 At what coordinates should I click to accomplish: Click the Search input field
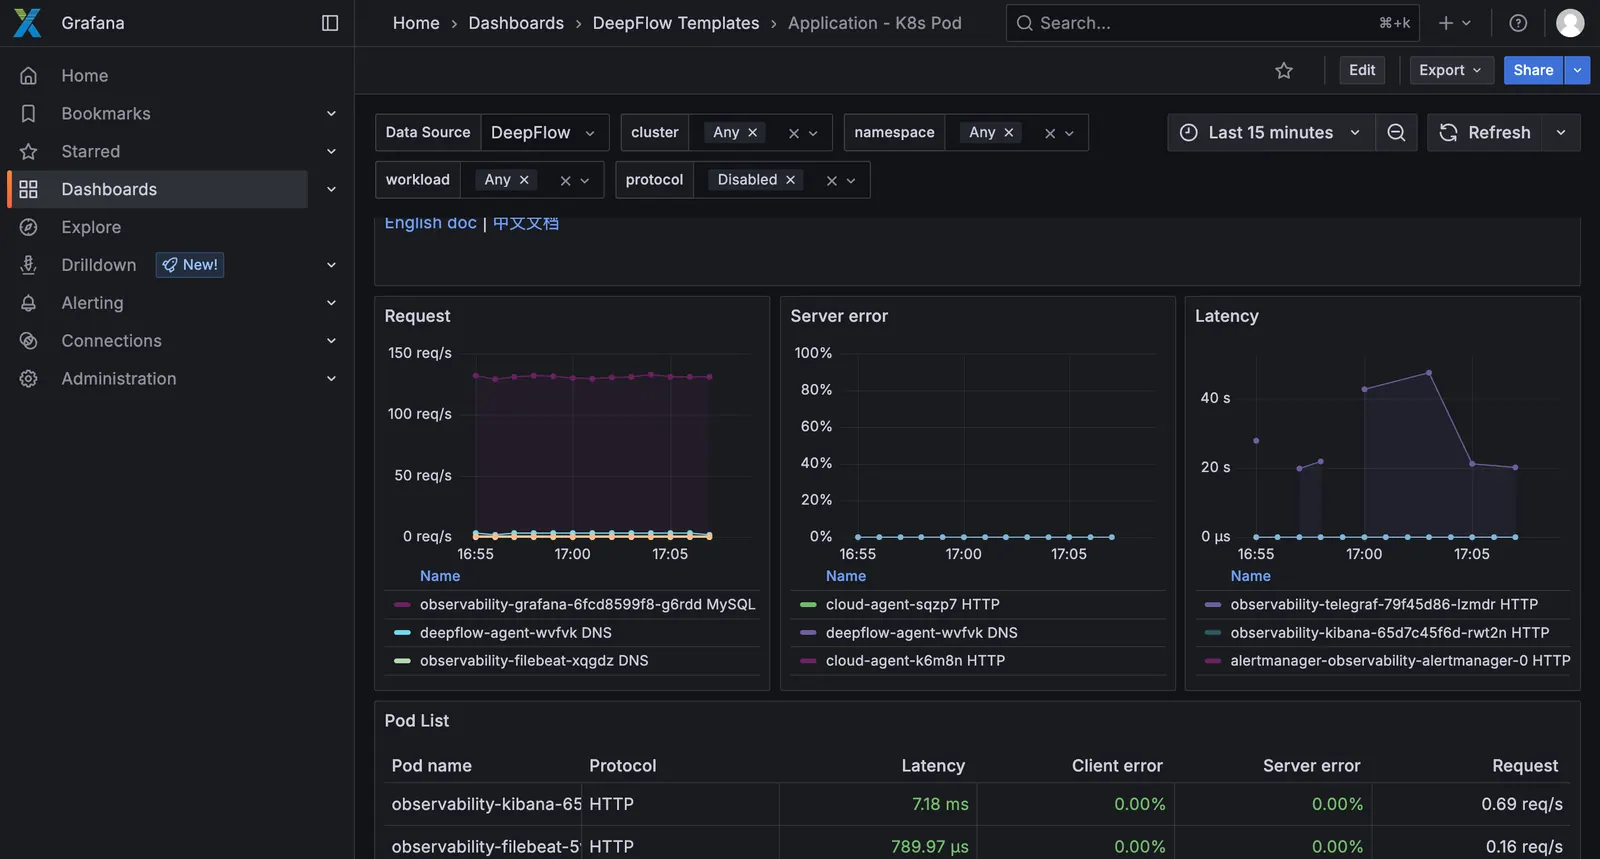[x=1212, y=23]
